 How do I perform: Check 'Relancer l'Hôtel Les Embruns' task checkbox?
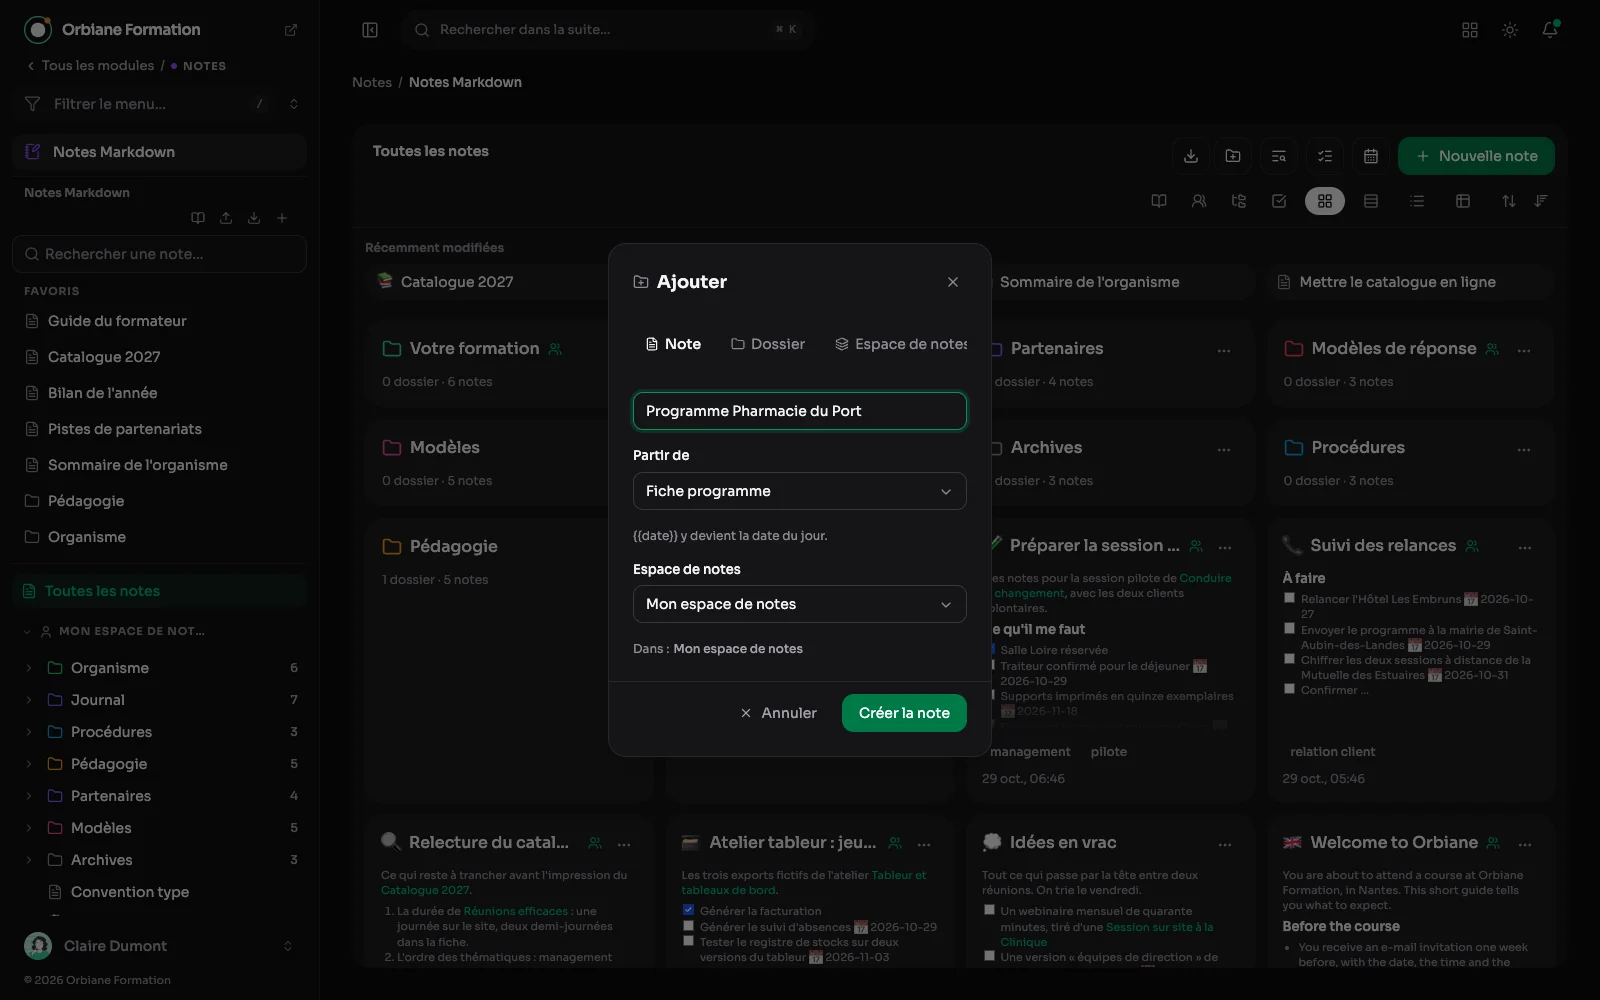pyautogui.click(x=1290, y=598)
